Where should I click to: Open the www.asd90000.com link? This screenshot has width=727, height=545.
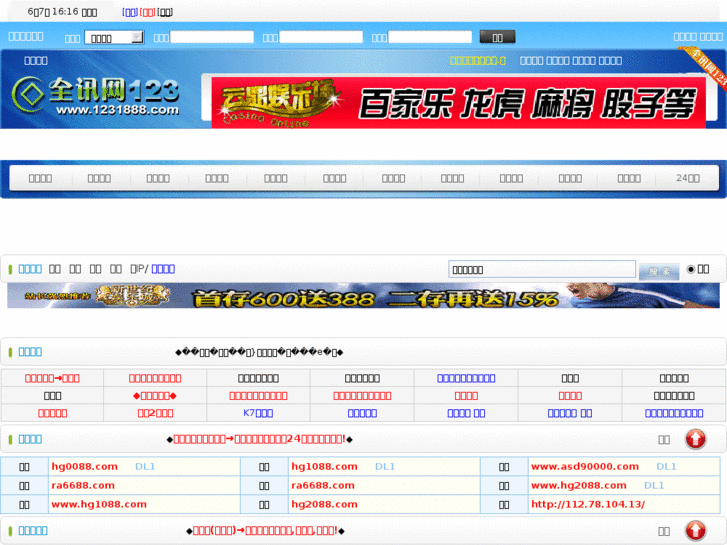click(x=585, y=467)
